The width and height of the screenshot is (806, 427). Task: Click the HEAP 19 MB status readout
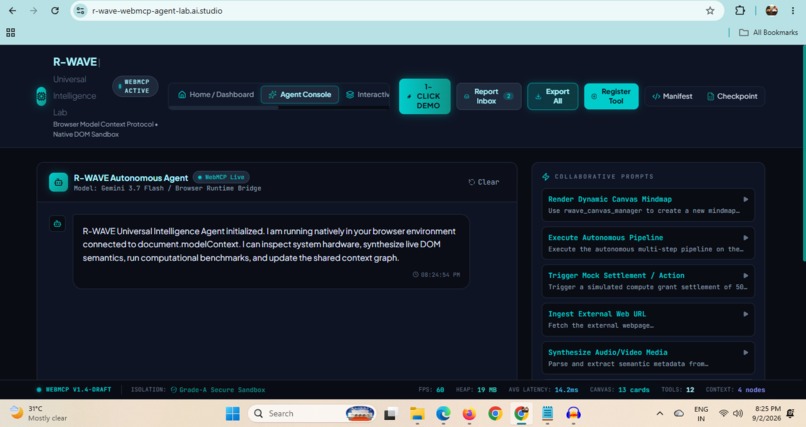click(x=476, y=390)
